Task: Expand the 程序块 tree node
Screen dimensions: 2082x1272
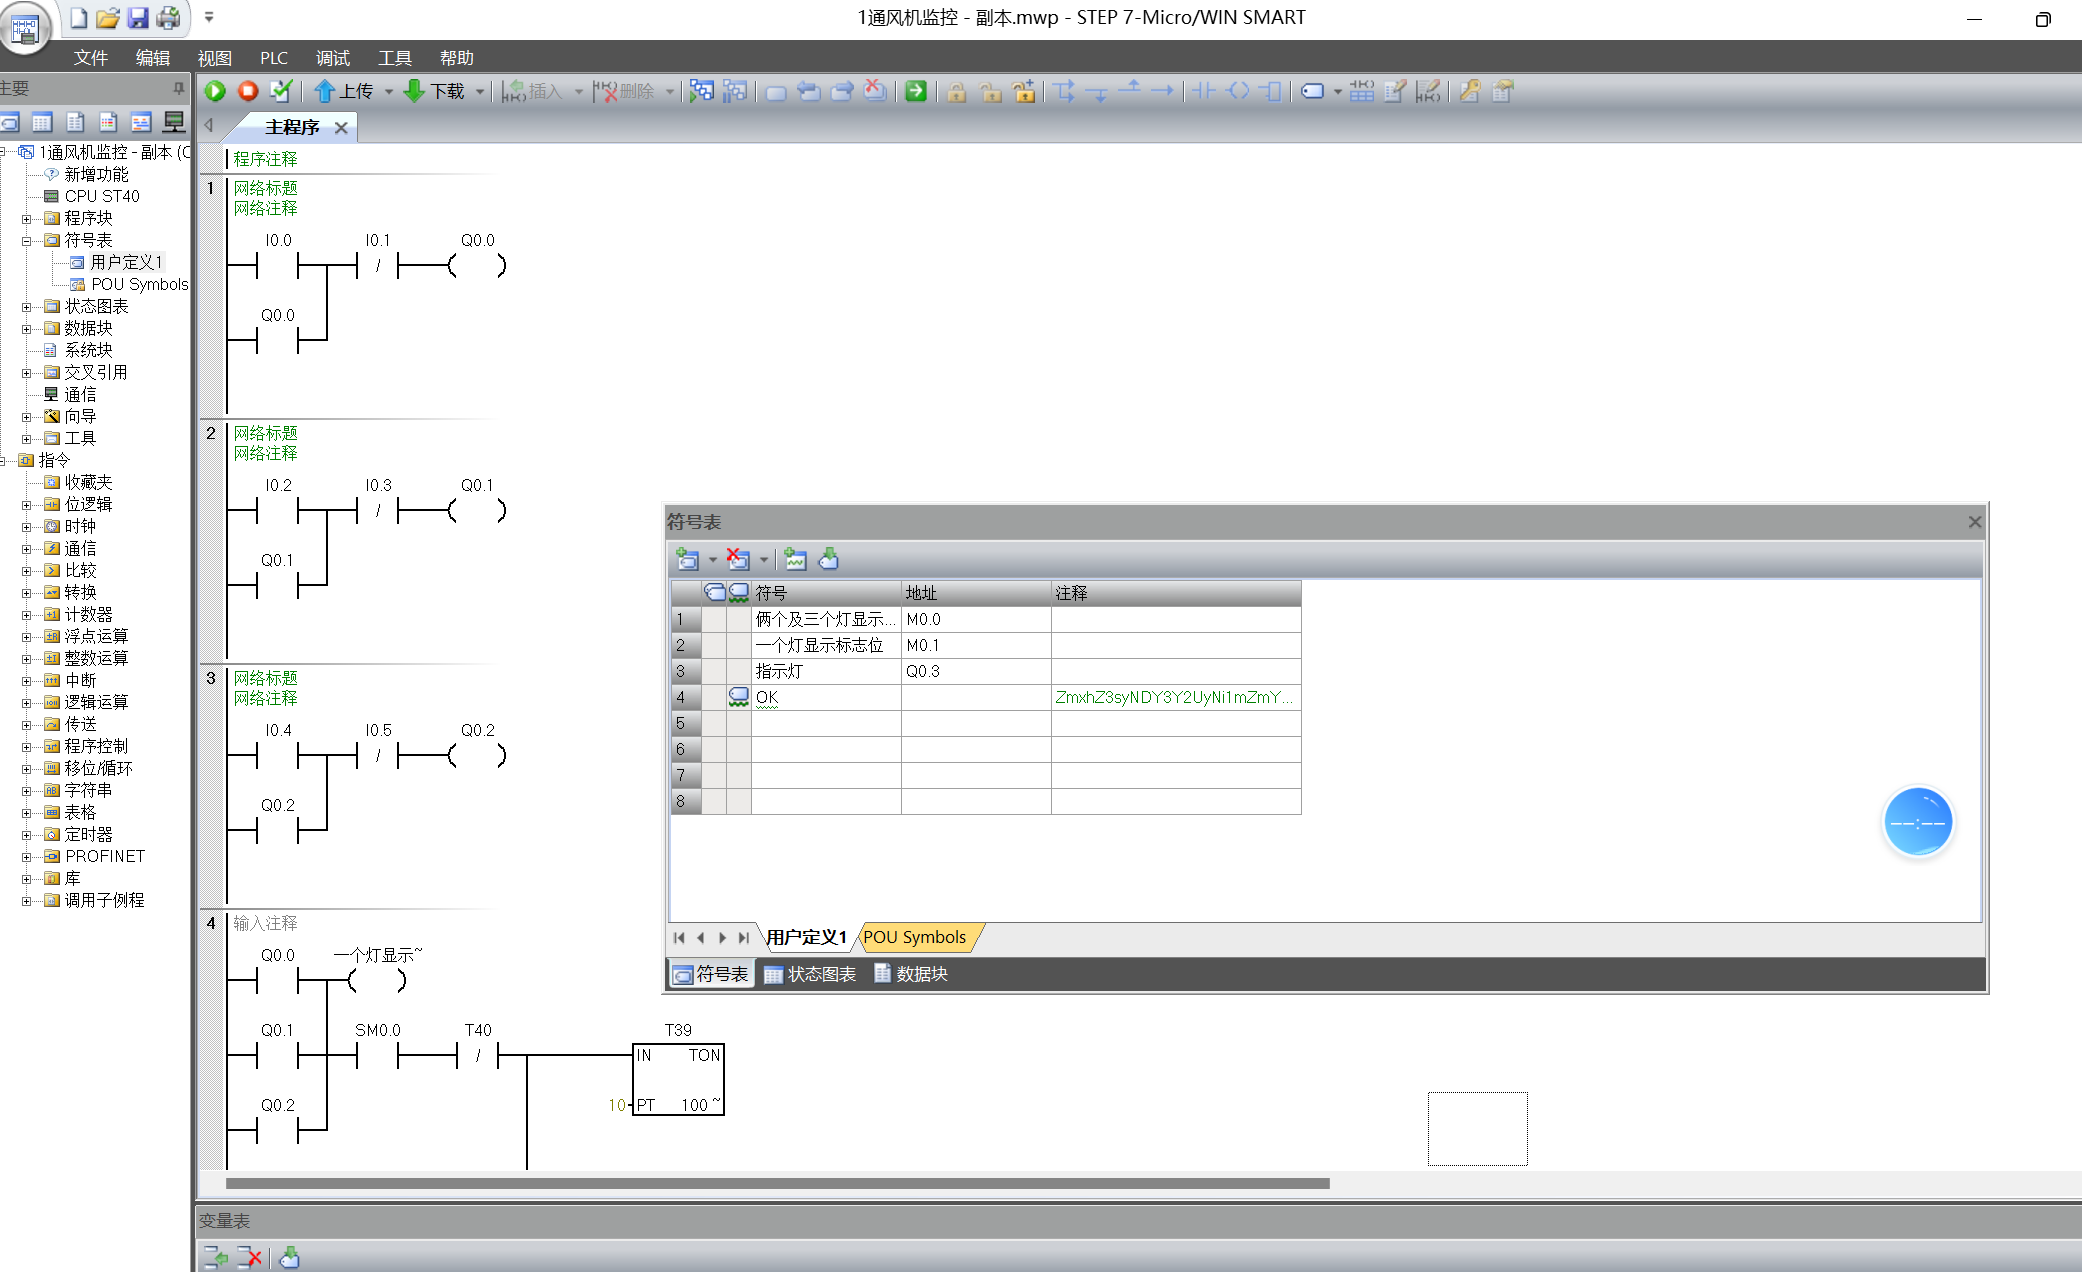Action: 27,218
